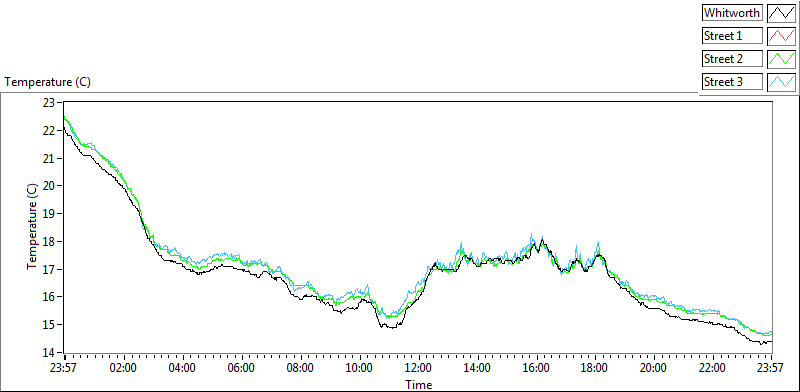Viewport: 800px width, 392px height.
Task: Click the 04:00 time axis marker
Action: click(183, 368)
